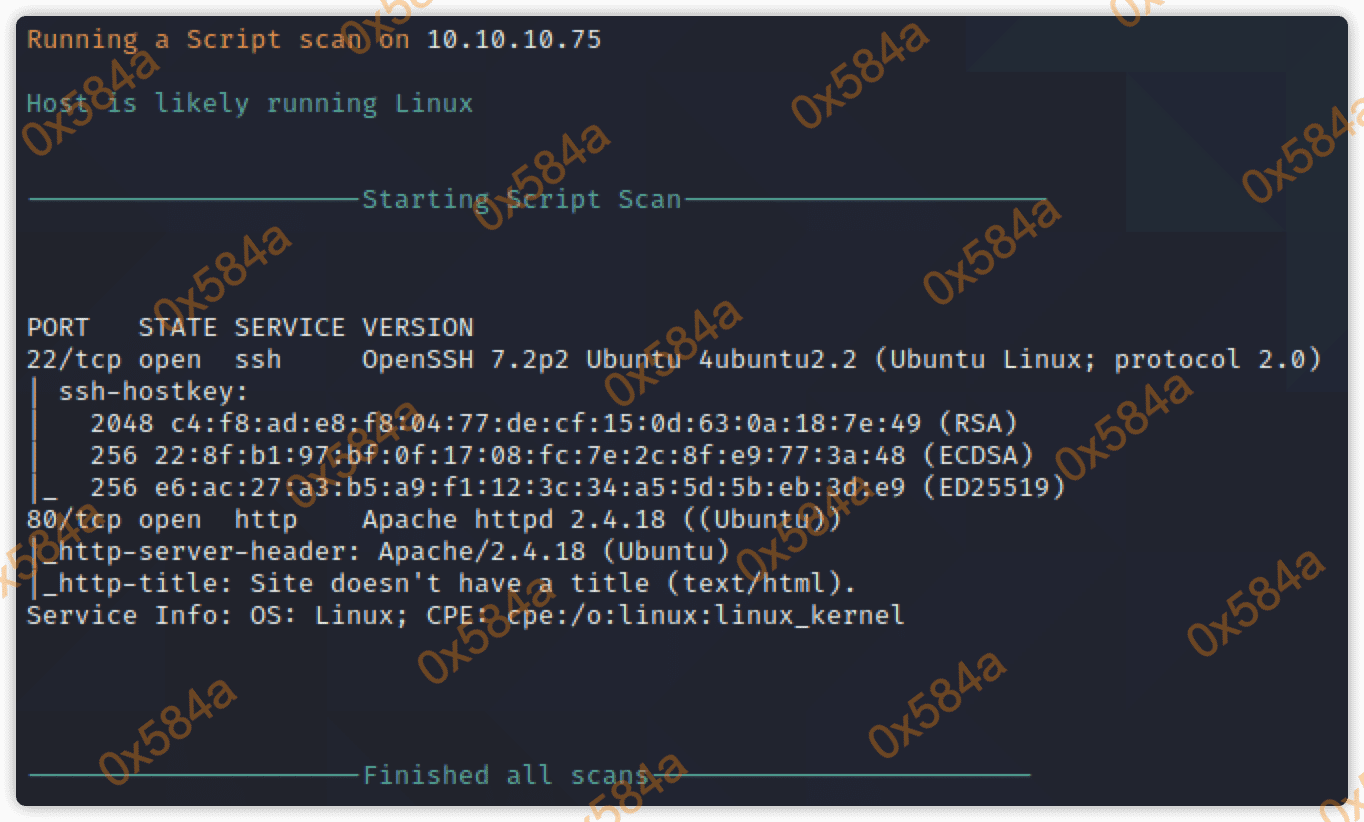This screenshot has width=1364, height=822.
Task: Click the http-title line
Action: (x=449, y=584)
